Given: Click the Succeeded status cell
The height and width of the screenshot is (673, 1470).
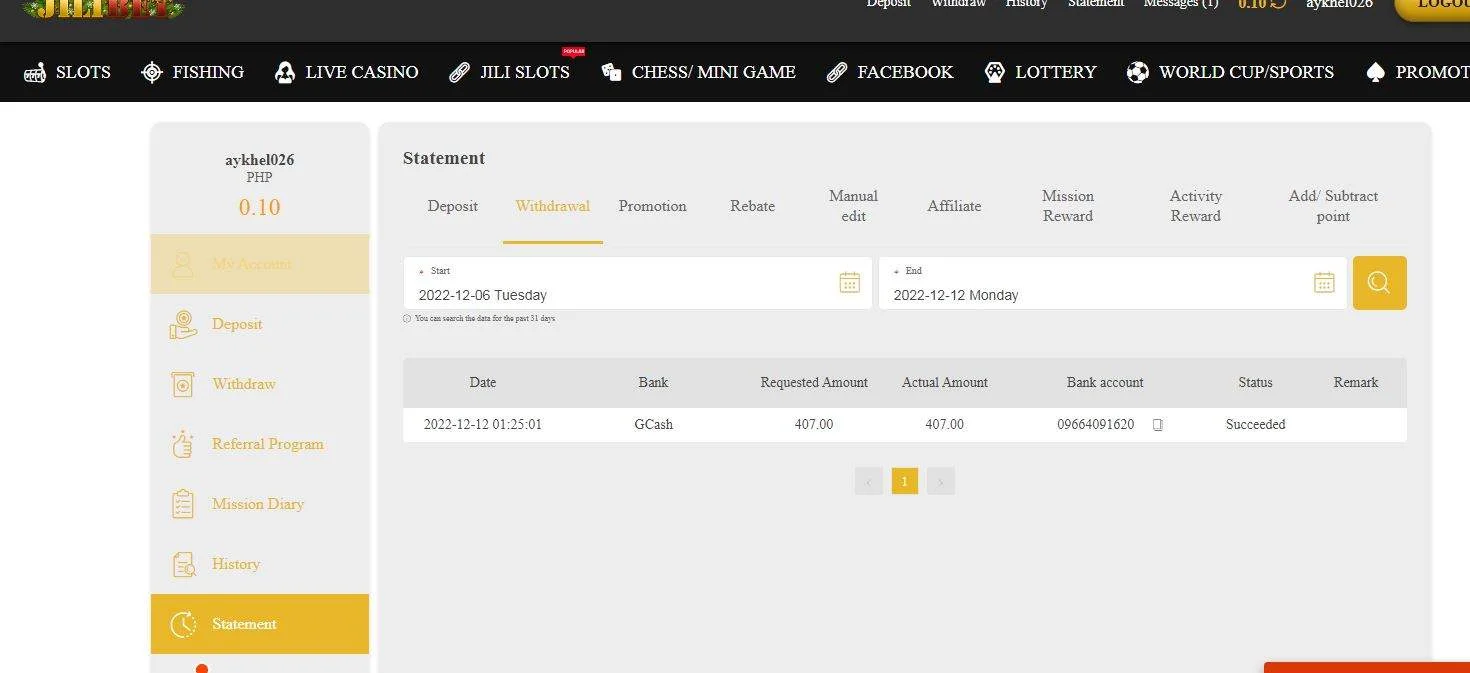Looking at the screenshot, I should tap(1256, 425).
